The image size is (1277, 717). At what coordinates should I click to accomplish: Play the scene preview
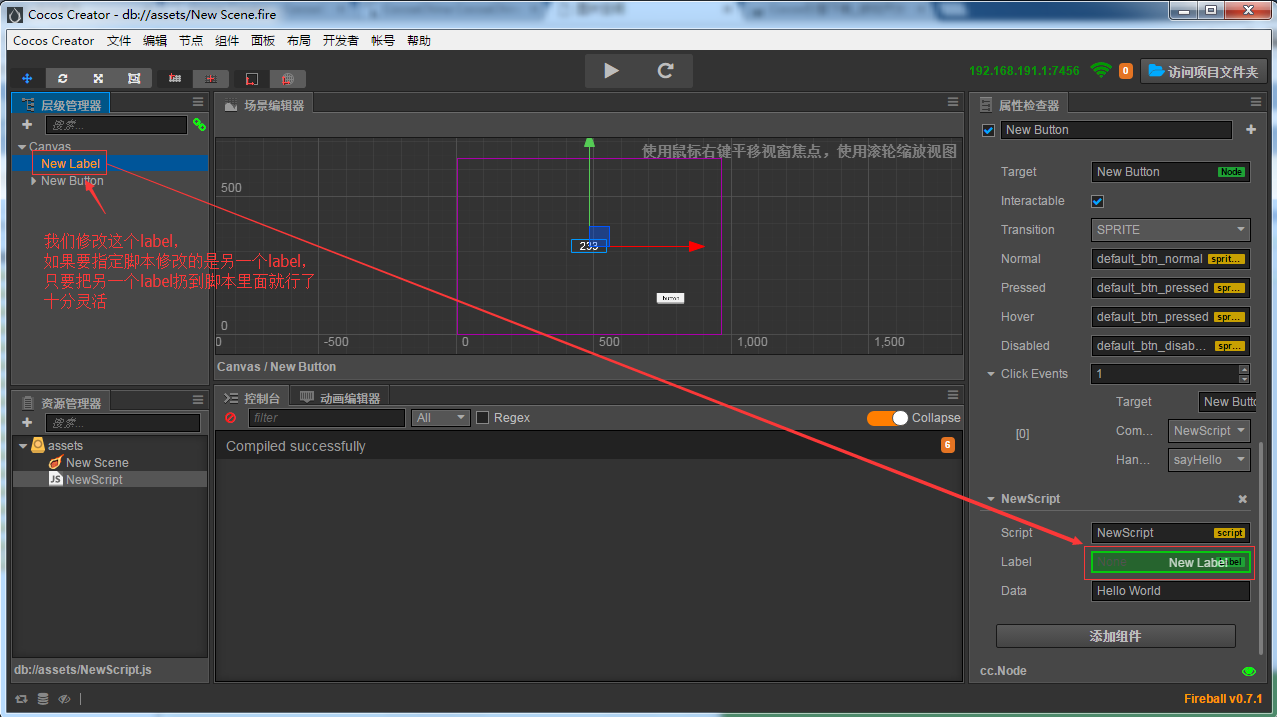point(611,71)
